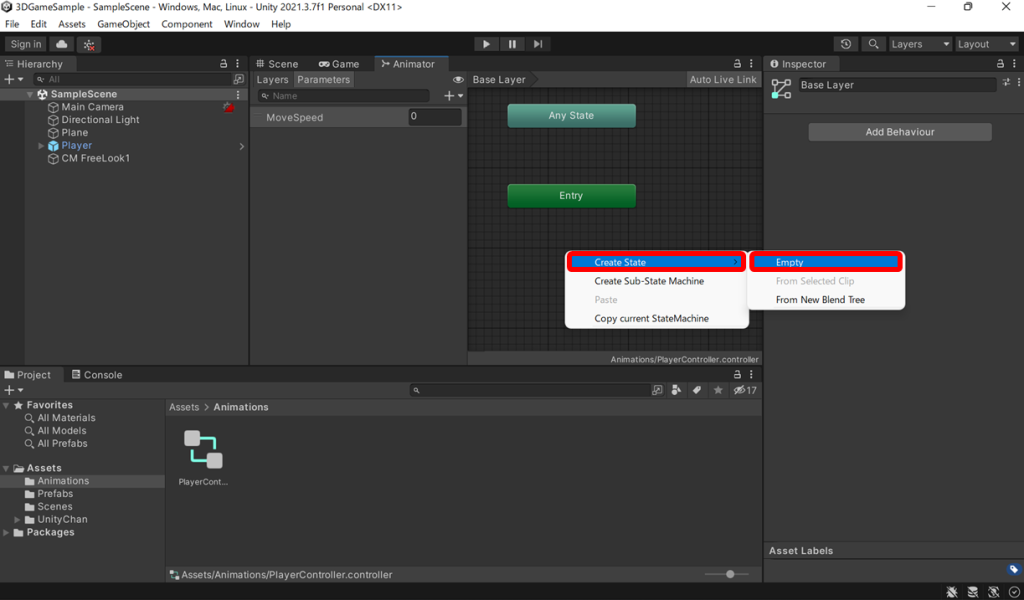Adjust the Project icon size slider

click(730, 574)
